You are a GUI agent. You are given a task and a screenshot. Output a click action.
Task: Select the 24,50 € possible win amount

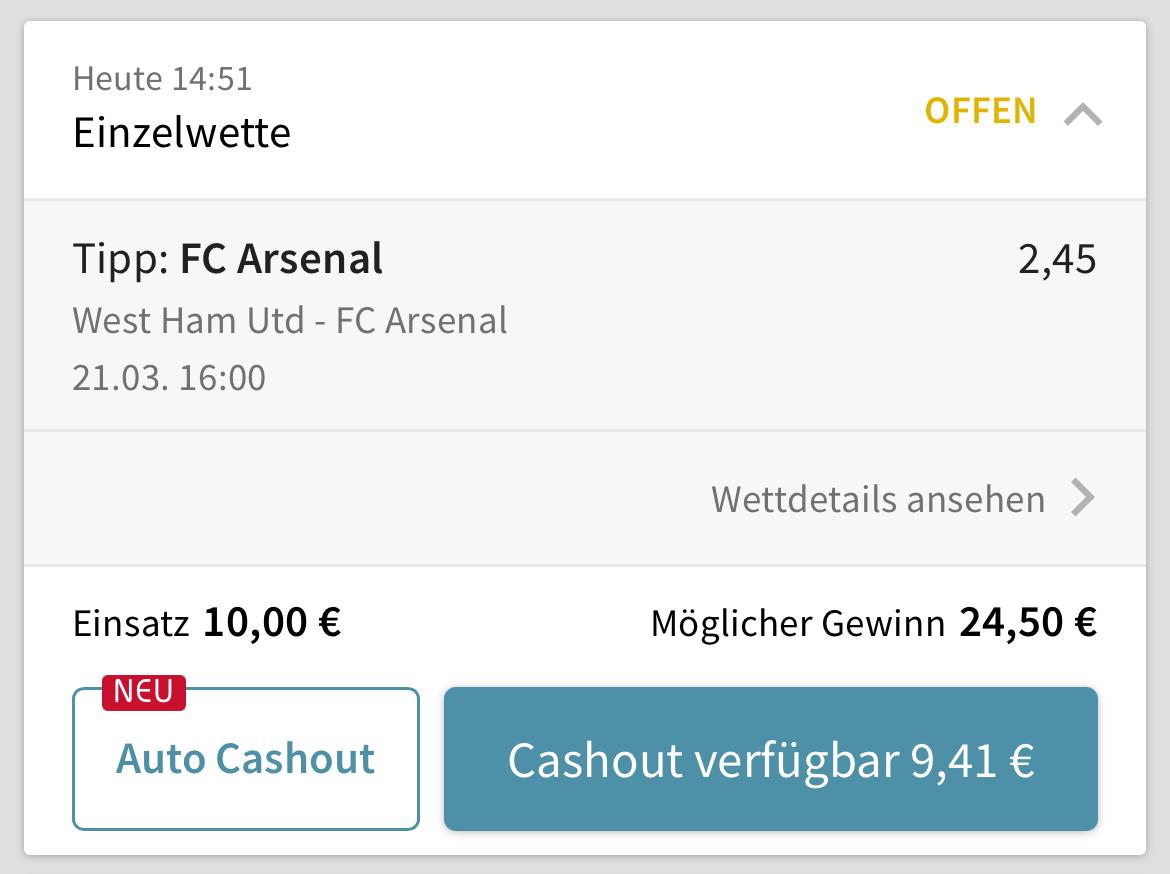[1028, 622]
